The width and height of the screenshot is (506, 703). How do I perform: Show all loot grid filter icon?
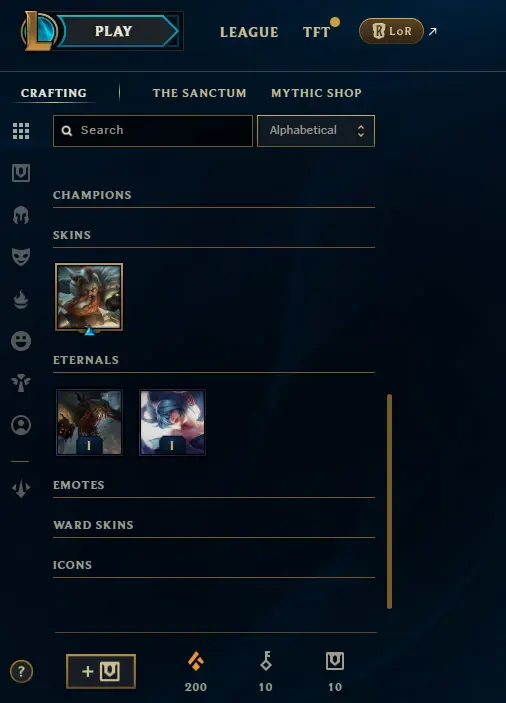(21, 131)
